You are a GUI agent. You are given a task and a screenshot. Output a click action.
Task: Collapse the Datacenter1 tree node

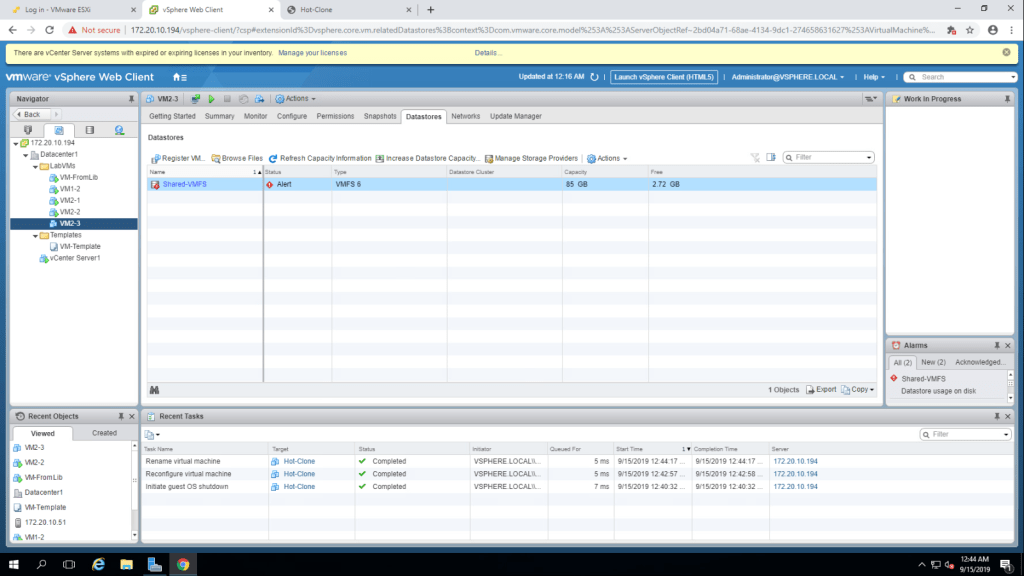(x=26, y=155)
